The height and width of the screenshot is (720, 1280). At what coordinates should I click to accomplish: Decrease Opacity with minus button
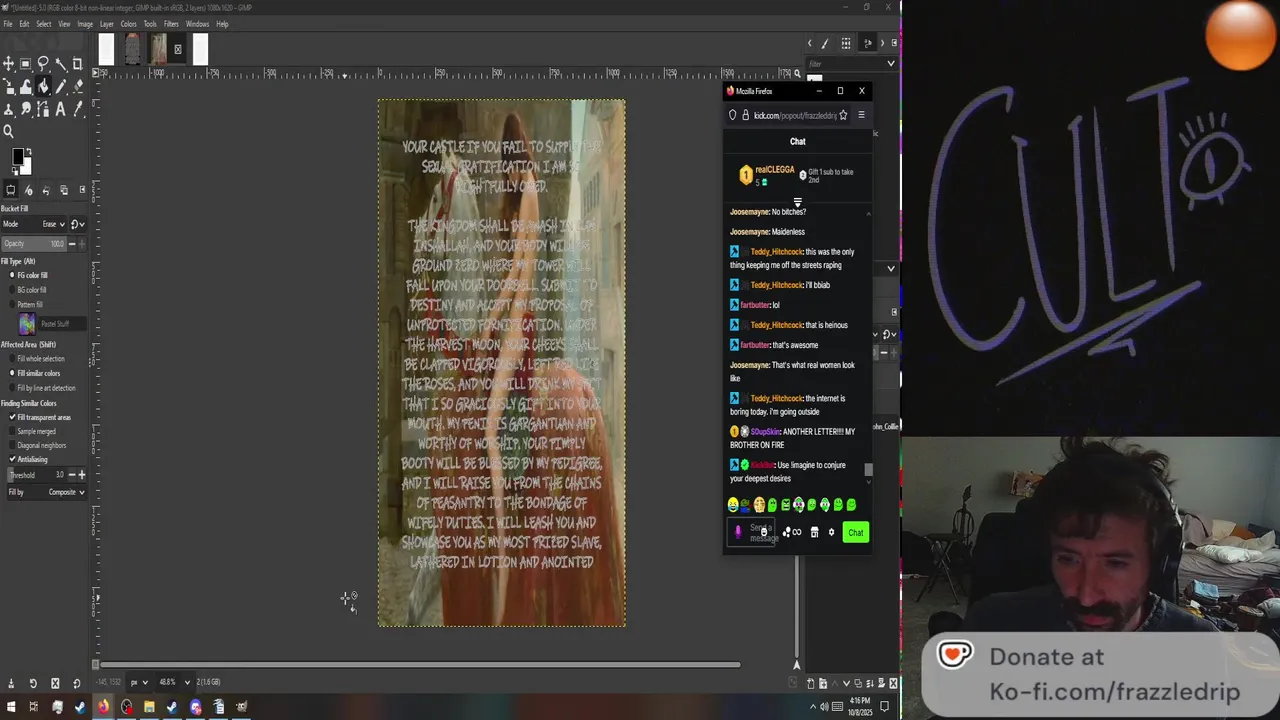click(x=72, y=243)
